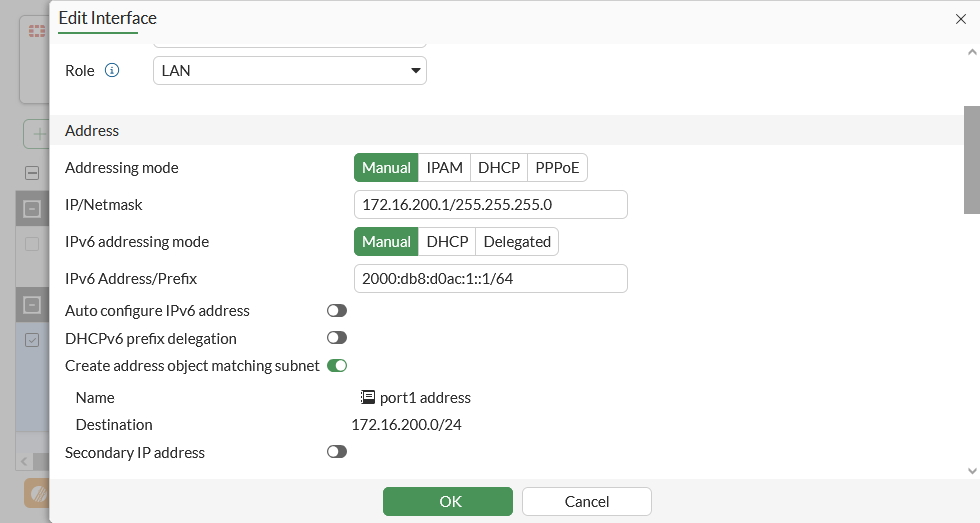Choose PPPoE addressing mode
Viewport: 980px width, 523px height.
click(557, 168)
